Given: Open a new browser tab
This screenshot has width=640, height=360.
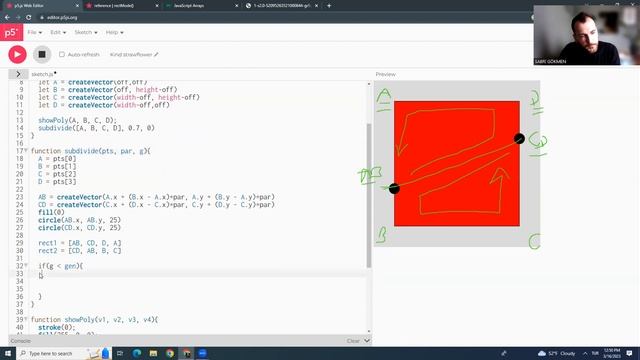Looking at the screenshot, I should coord(329,6).
